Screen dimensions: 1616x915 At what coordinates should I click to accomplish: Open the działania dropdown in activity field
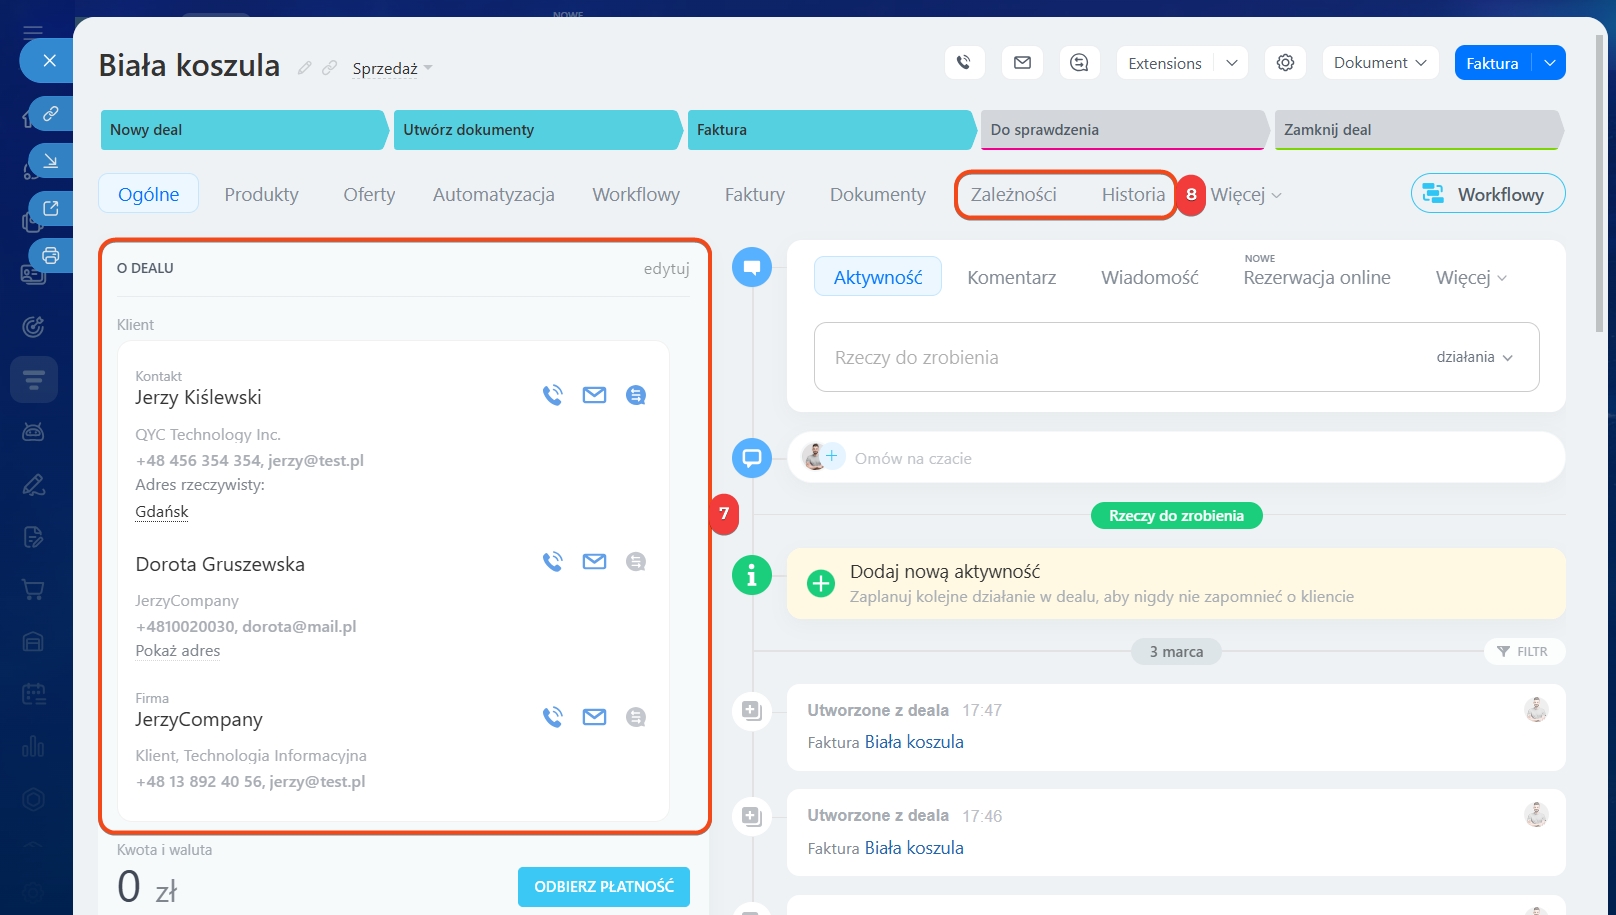[x=1474, y=357]
